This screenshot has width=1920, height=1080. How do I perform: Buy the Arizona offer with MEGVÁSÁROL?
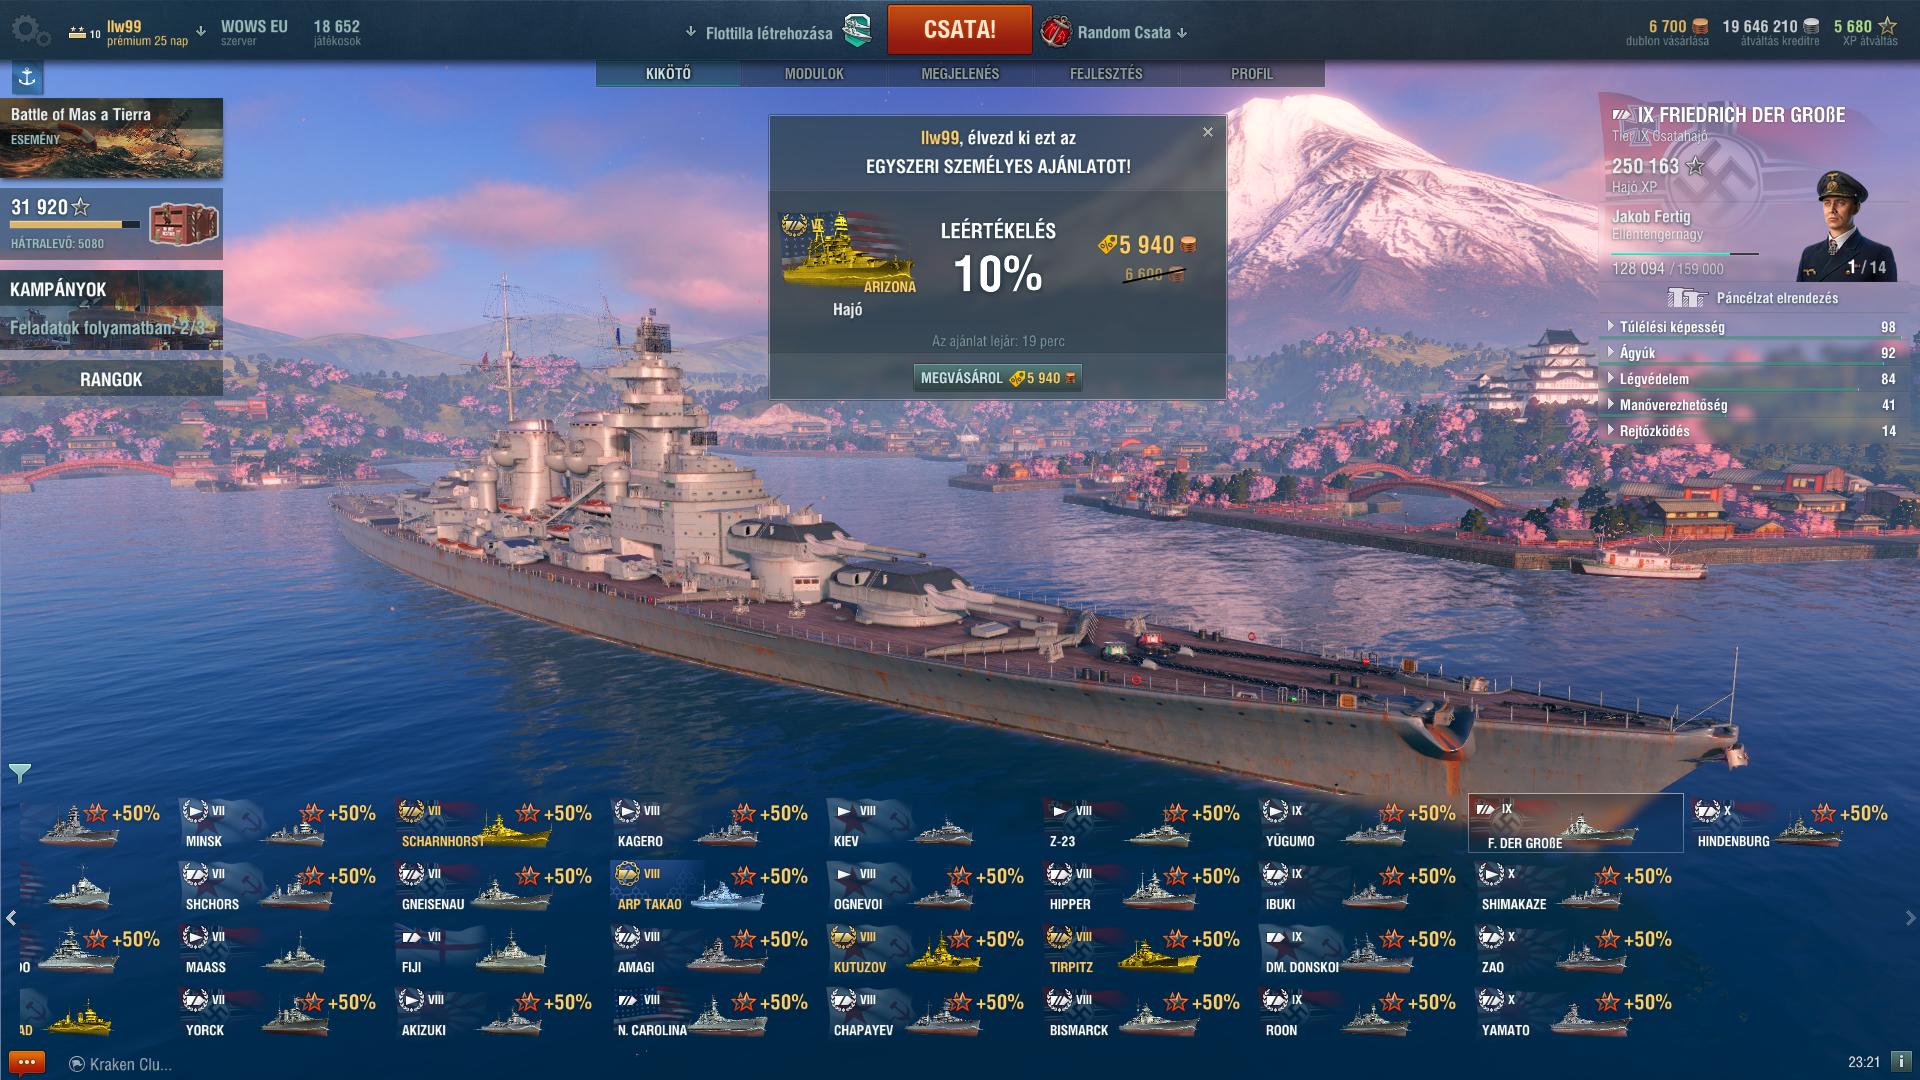point(997,378)
